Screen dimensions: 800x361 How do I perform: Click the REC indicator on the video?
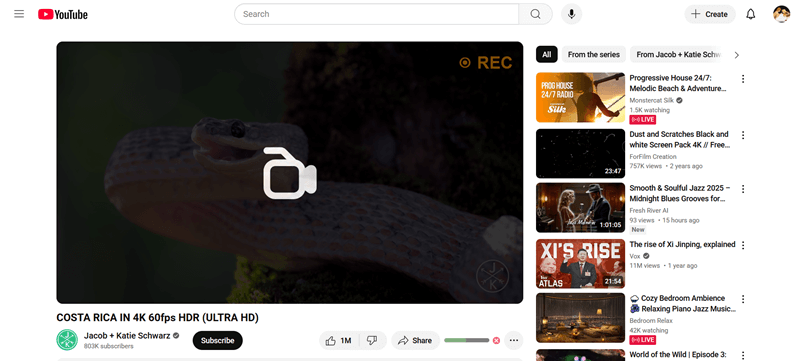click(x=486, y=63)
